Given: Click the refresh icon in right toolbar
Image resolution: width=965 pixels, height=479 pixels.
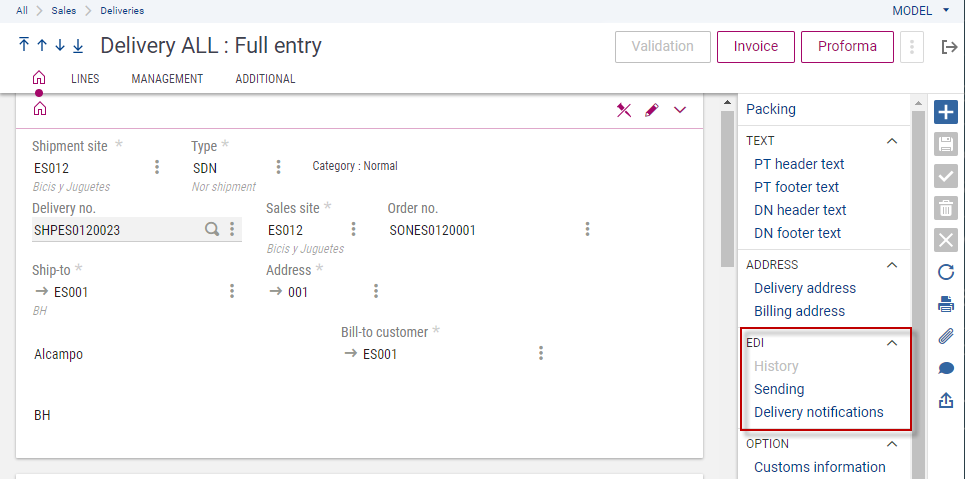Looking at the screenshot, I should click(x=945, y=272).
